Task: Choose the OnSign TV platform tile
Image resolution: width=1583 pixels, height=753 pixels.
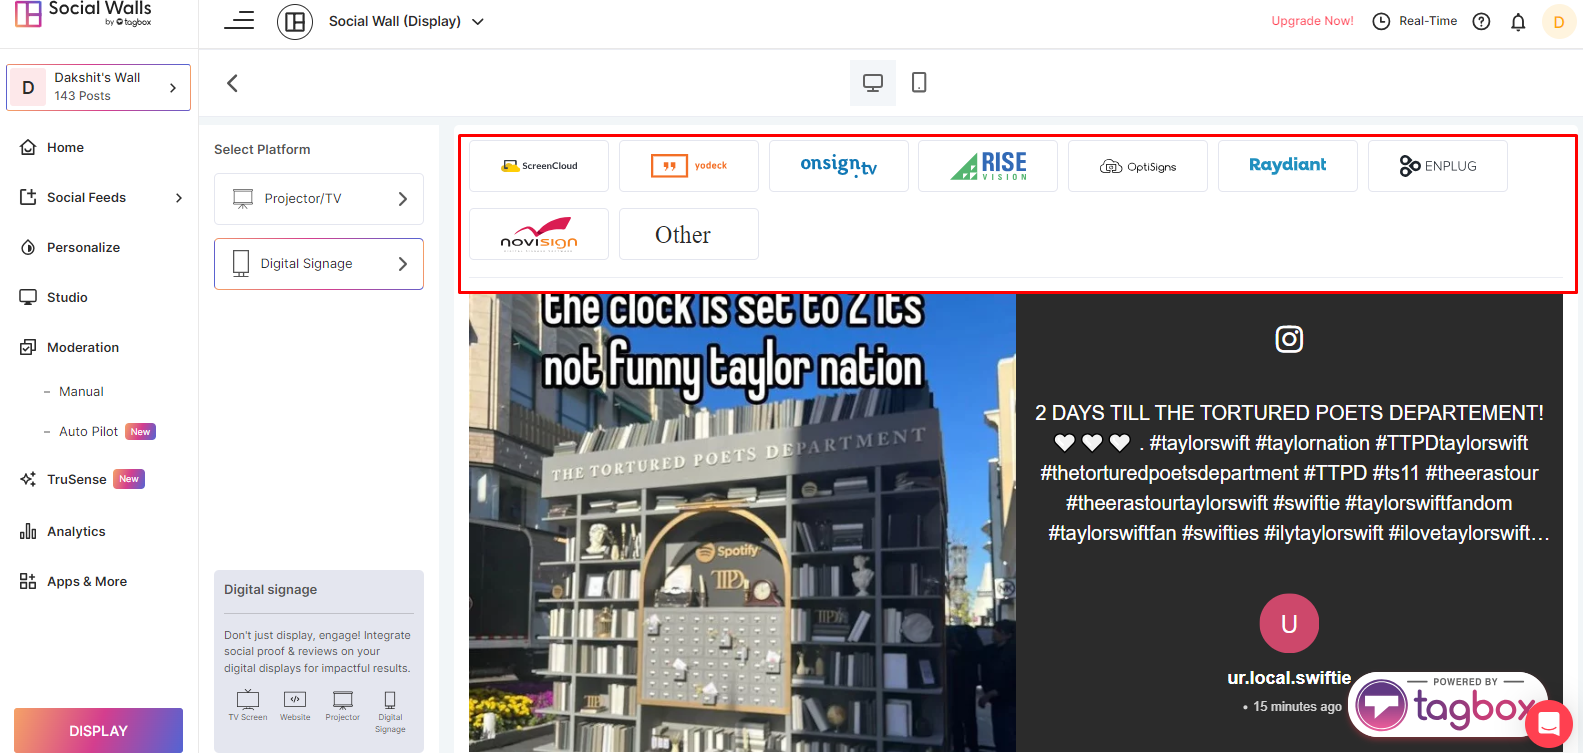Action: coord(839,166)
